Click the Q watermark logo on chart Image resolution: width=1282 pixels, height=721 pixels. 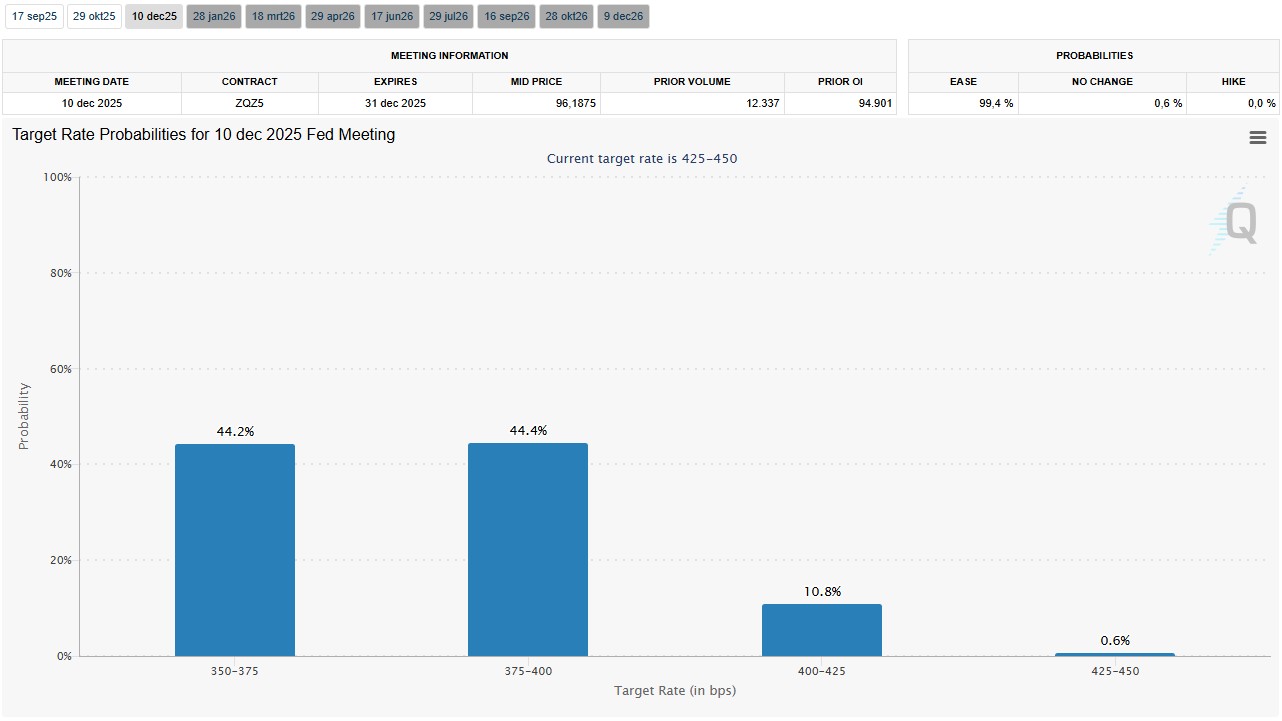pyautogui.click(x=1234, y=221)
